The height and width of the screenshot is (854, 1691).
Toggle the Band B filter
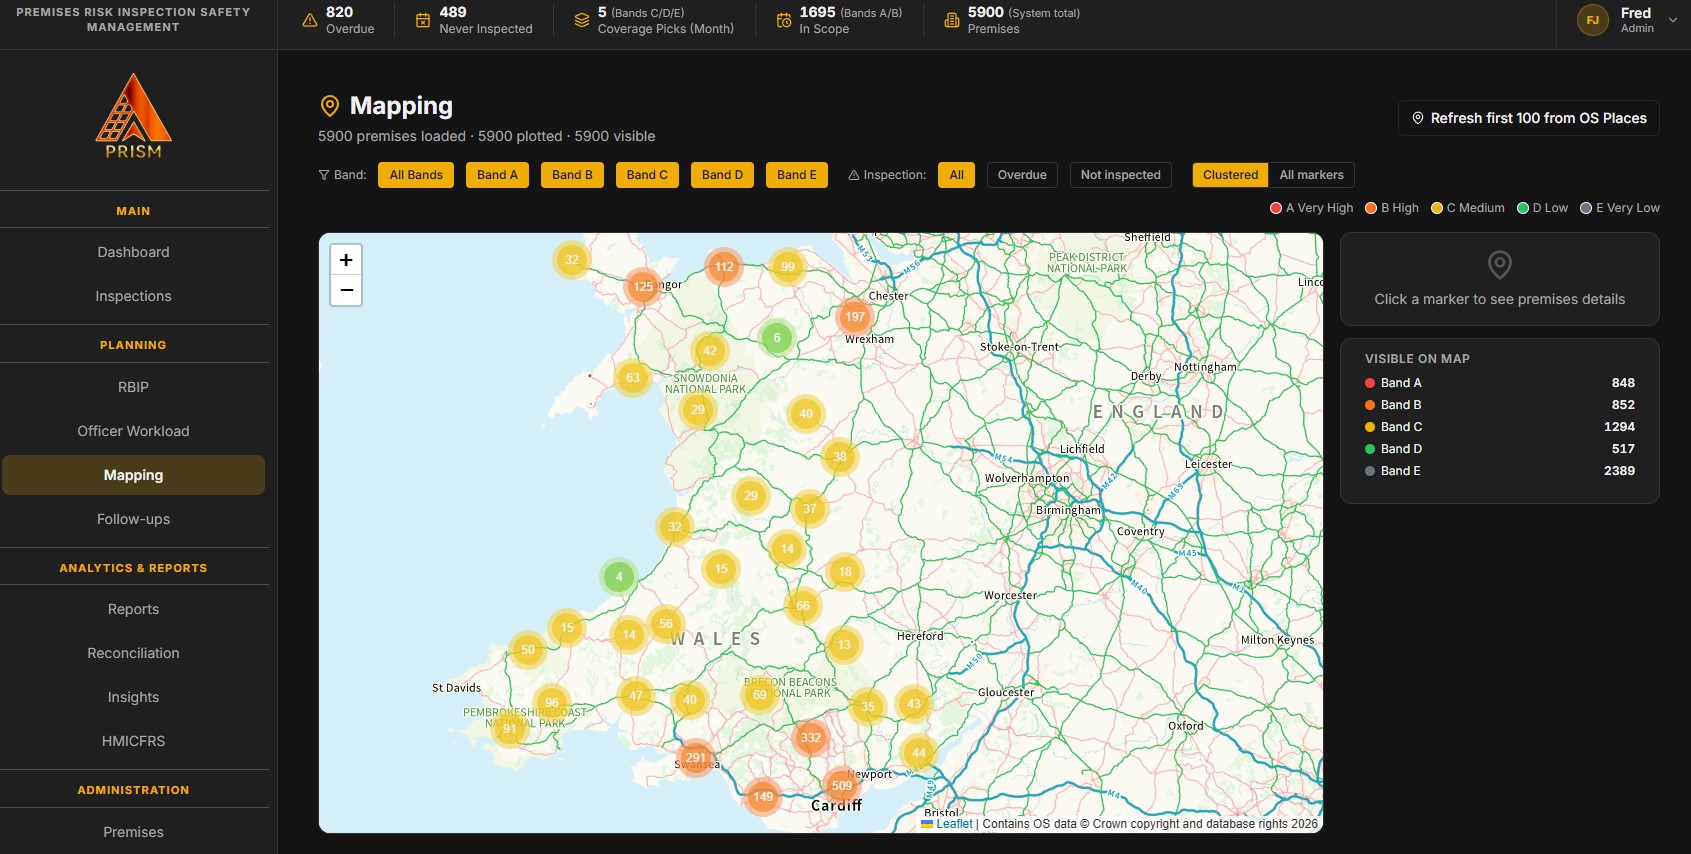pos(572,175)
